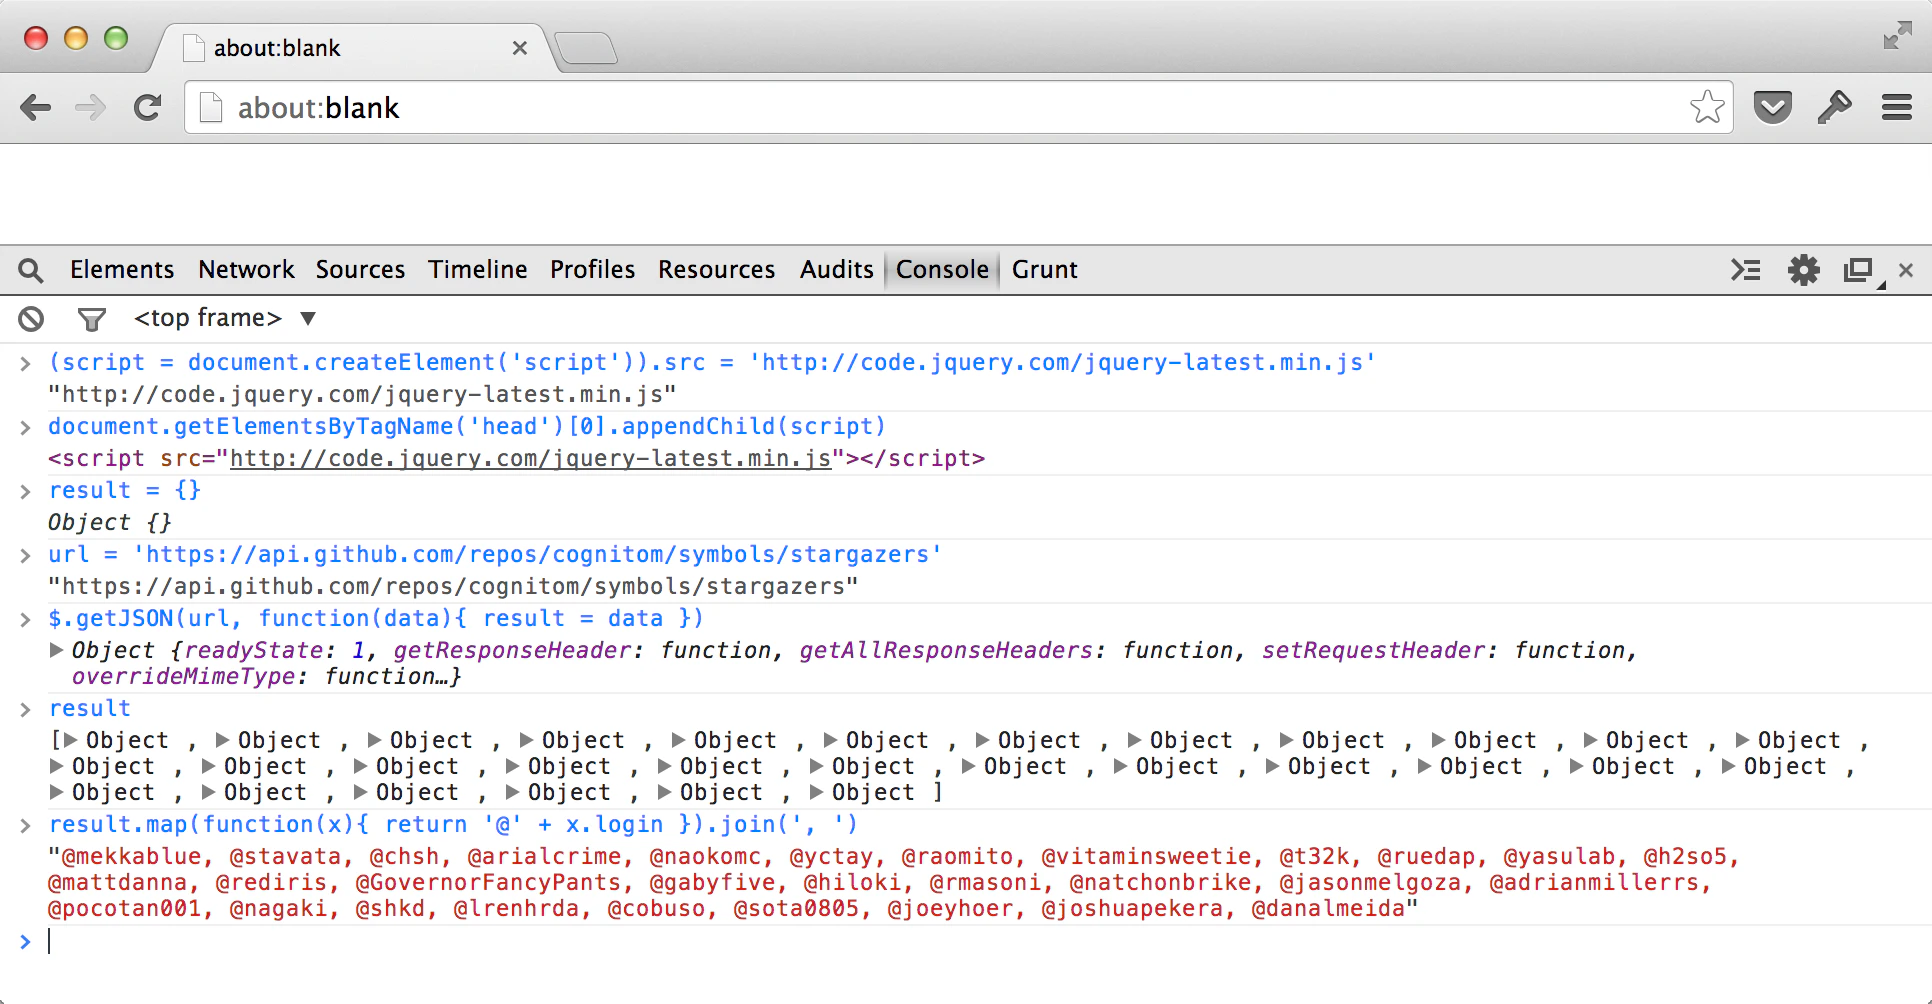Screen dimensions: 1932x1004
Task: Click the DevTools search magnifier icon
Action: 31,270
